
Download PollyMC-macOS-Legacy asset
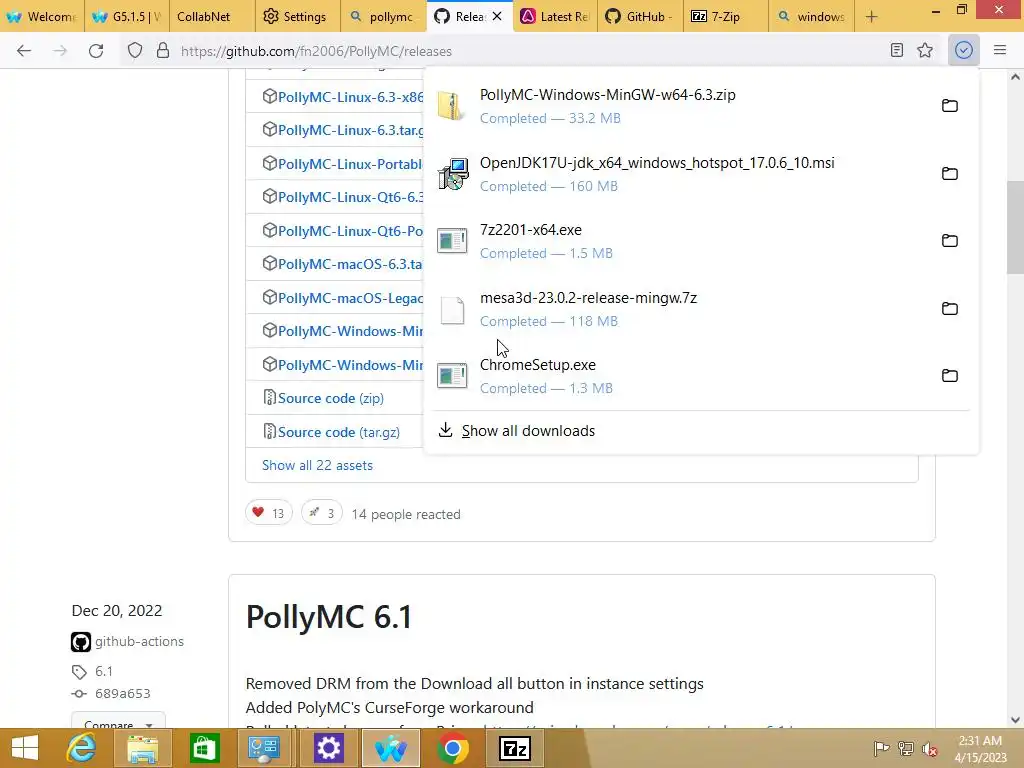350,298
